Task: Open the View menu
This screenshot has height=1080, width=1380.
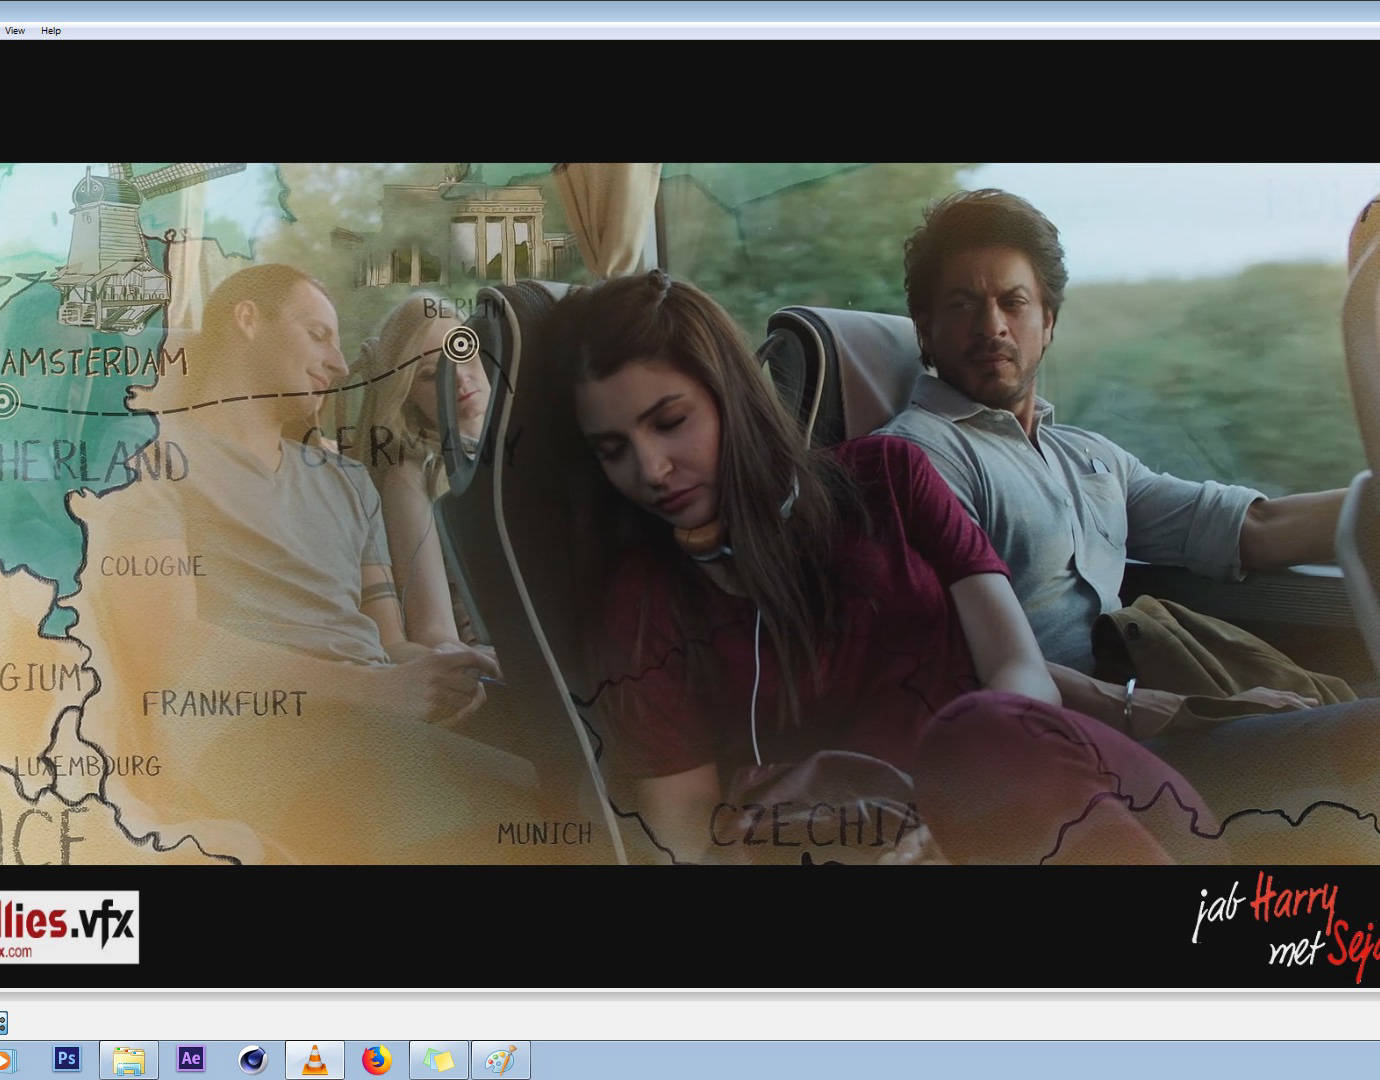Action: coord(15,31)
